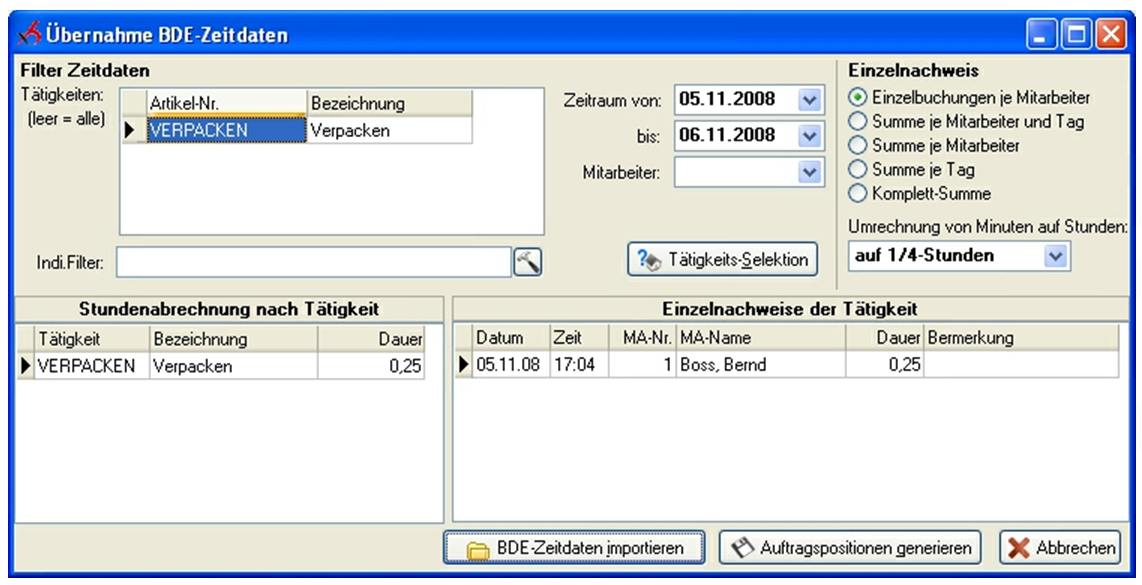1142x585 pixels.
Task: Select Einzelbuchungen je Mitarbeiter option
Action: 857,98
